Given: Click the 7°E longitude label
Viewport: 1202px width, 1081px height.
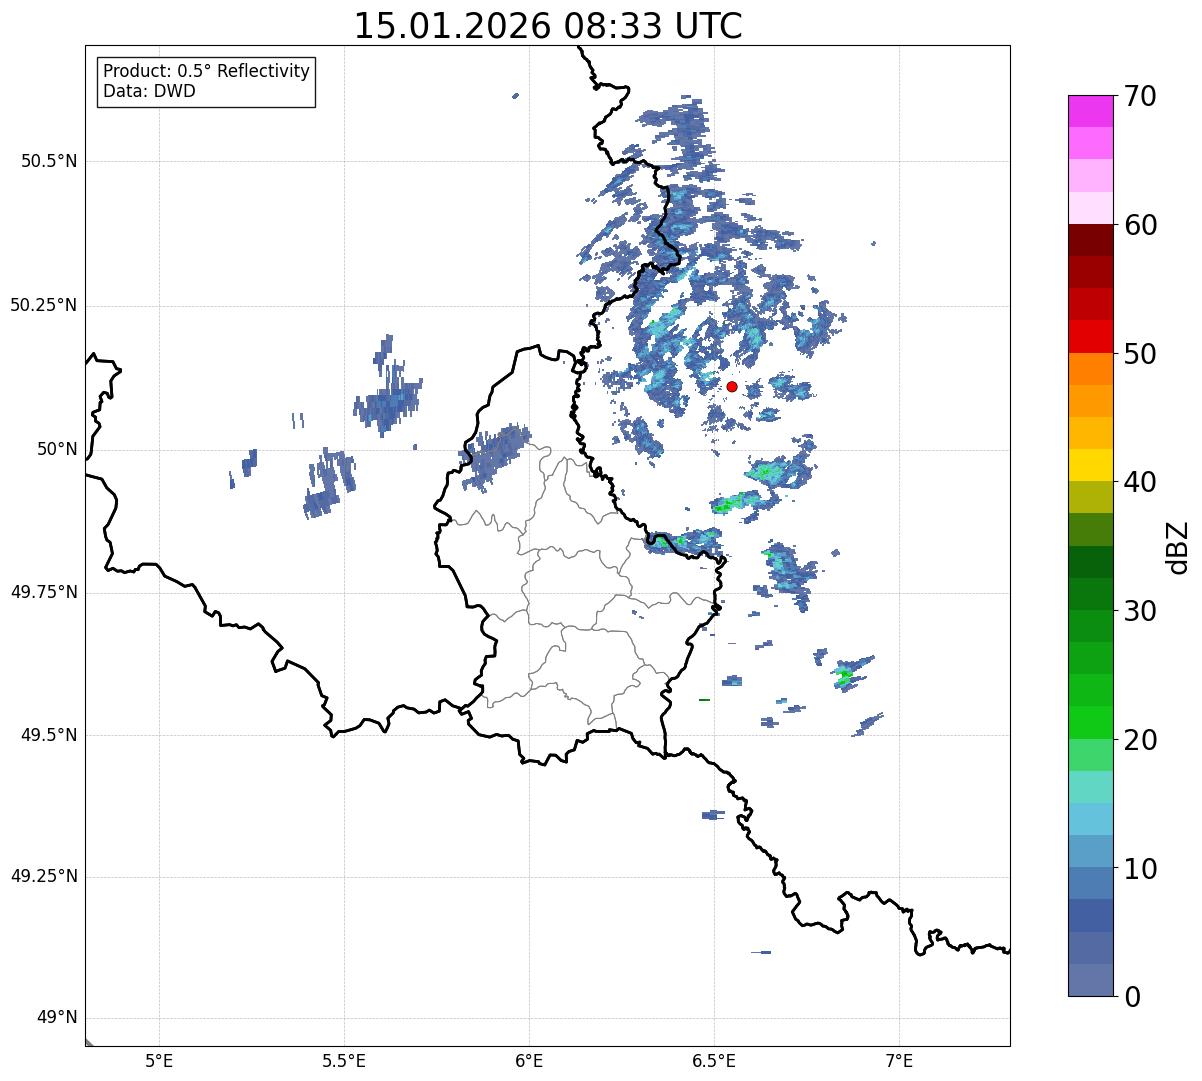Looking at the screenshot, I should (899, 1060).
